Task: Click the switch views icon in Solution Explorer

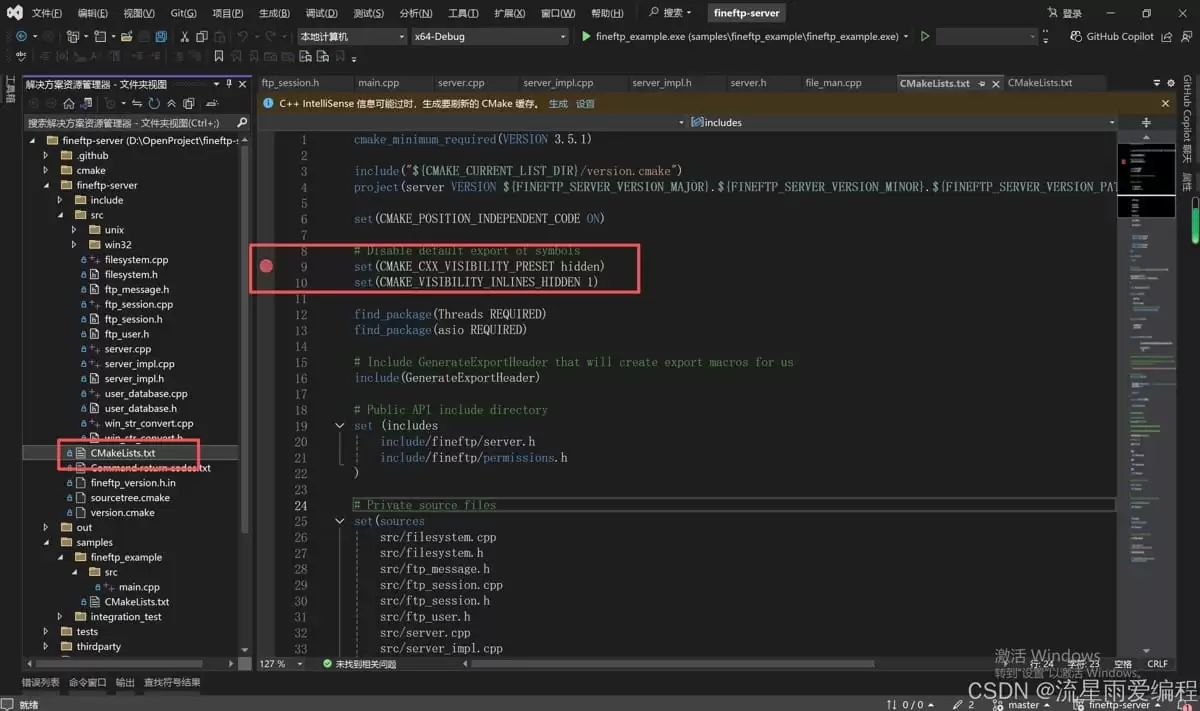Action: click(x=86, y=103)
